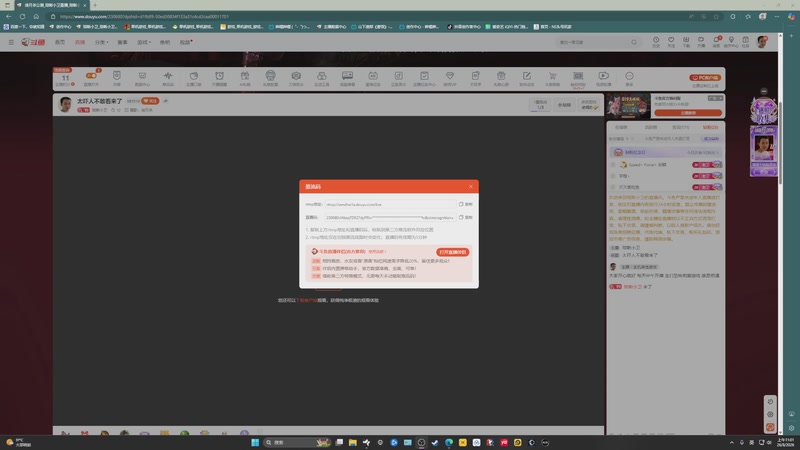The width and height of the screenshot is (800, 450).
Task: Toggle the orange live broadcast switch in toolbar
Action: coord(91,76)
